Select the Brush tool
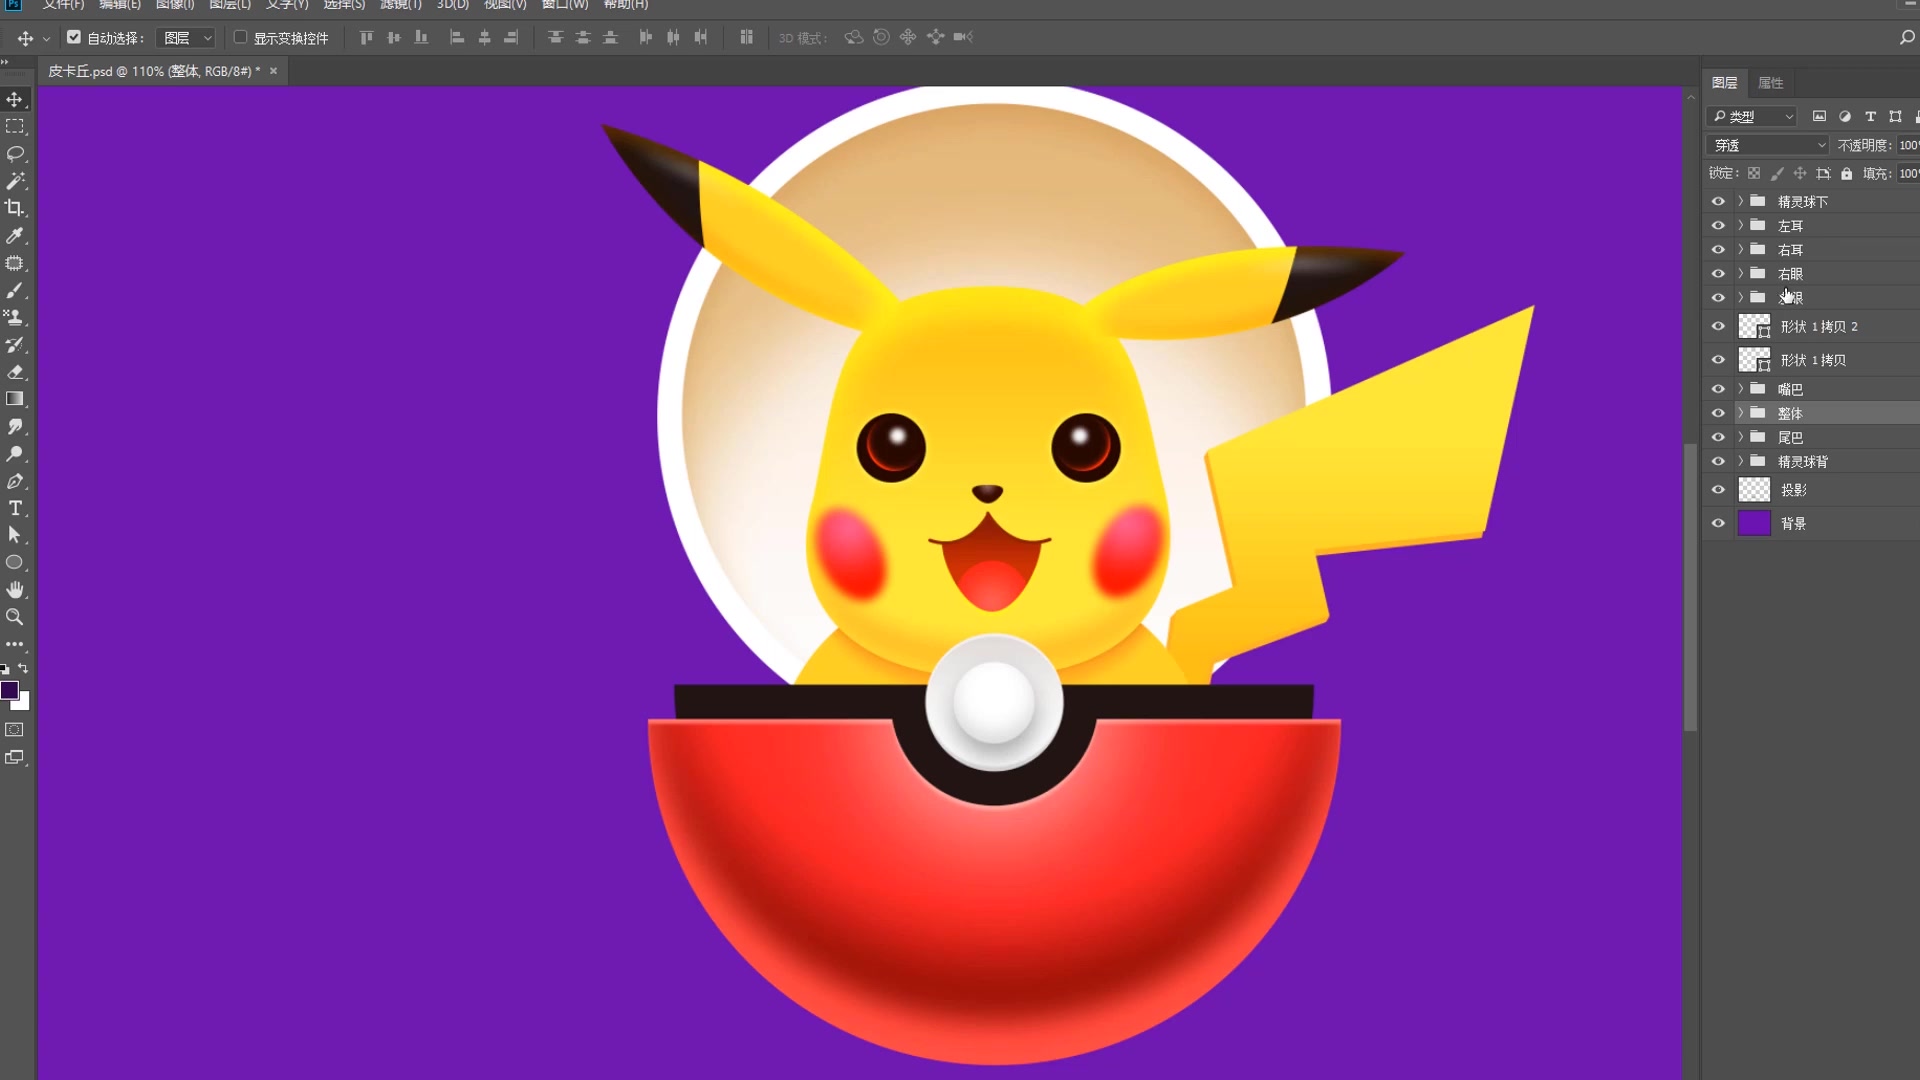 point(15,291)
